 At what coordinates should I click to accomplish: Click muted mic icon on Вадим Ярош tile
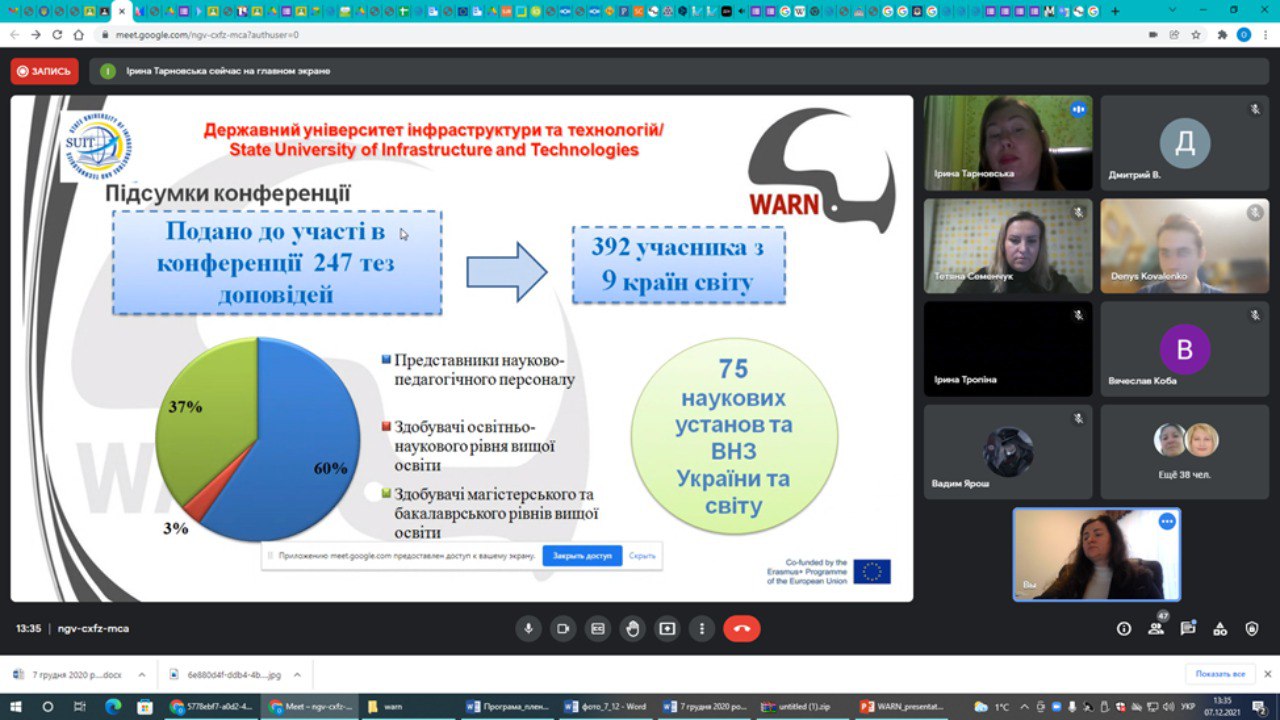(1078, 418)
